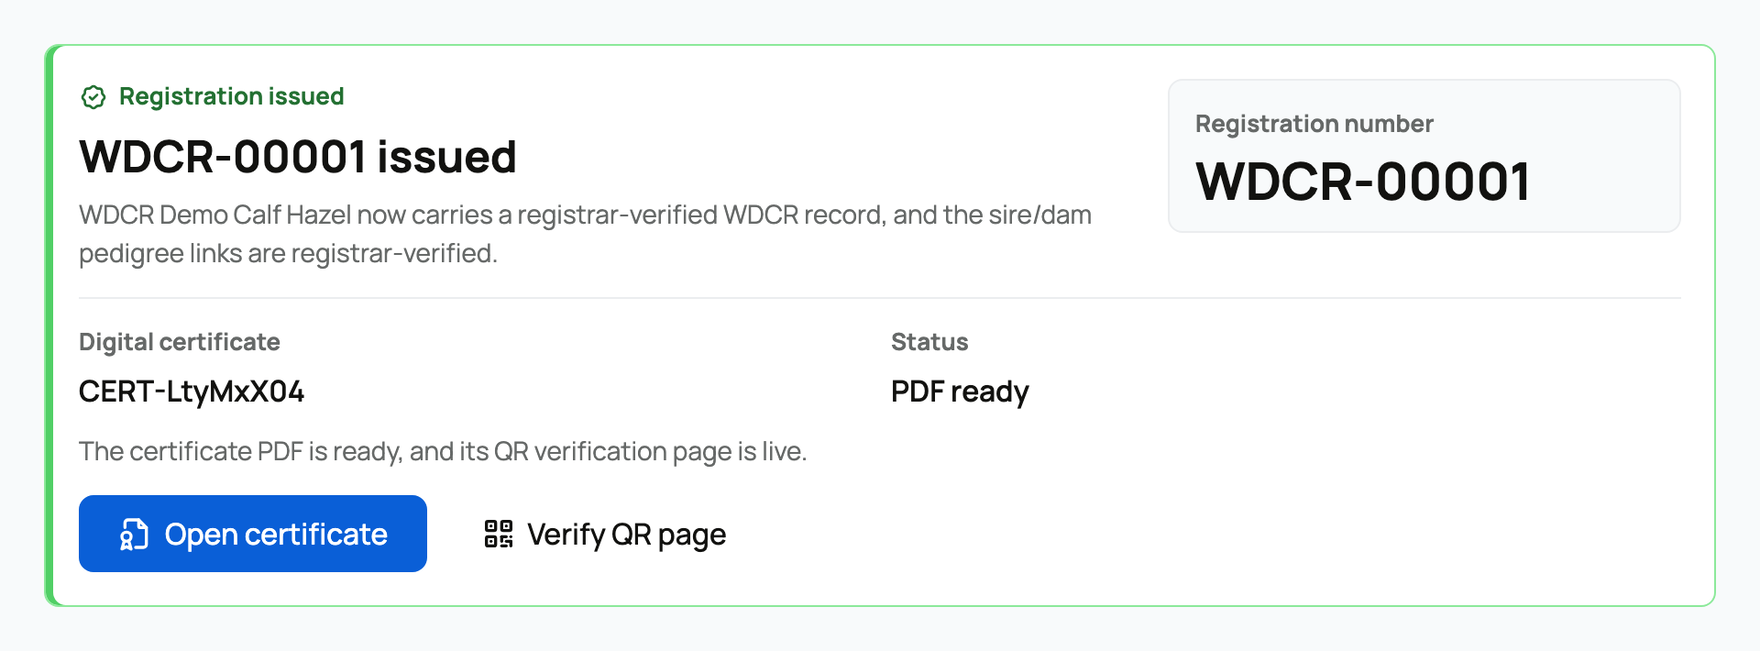Click the certificate document icon inside the blue button

click(134, 534)
